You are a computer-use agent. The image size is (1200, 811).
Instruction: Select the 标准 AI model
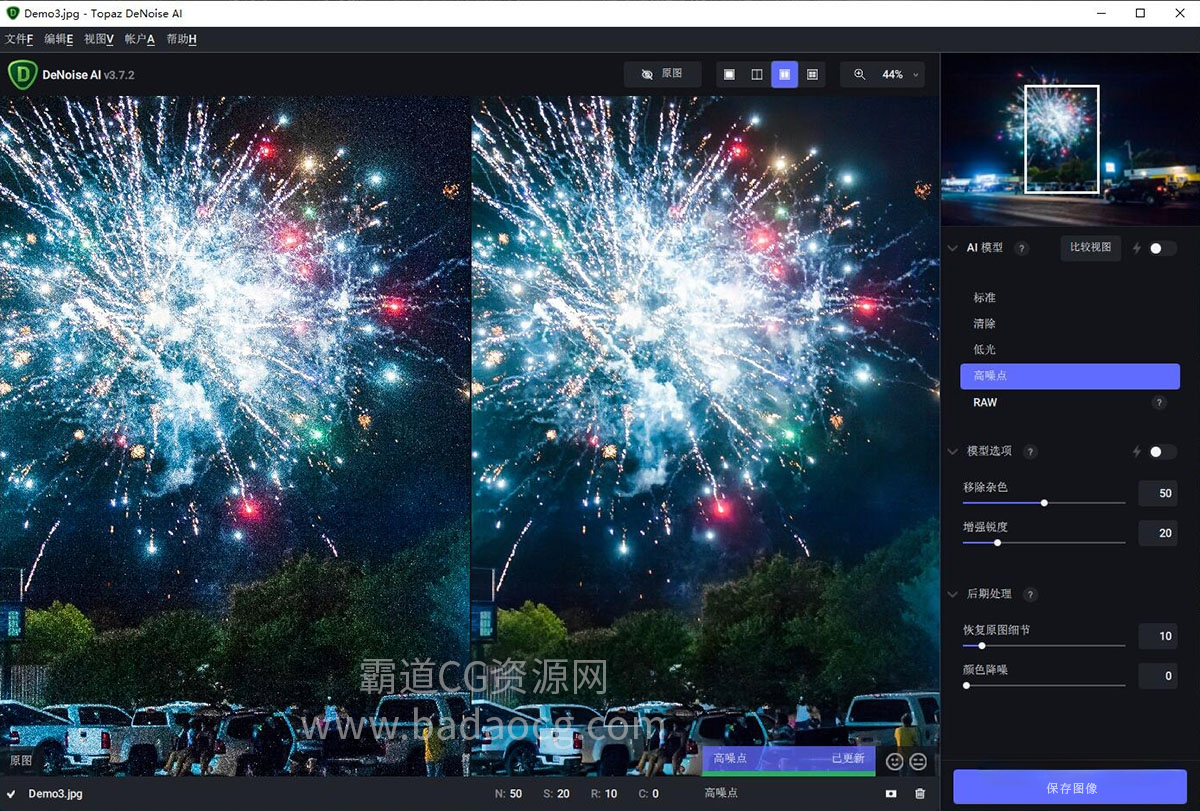tap(1070, 298)
